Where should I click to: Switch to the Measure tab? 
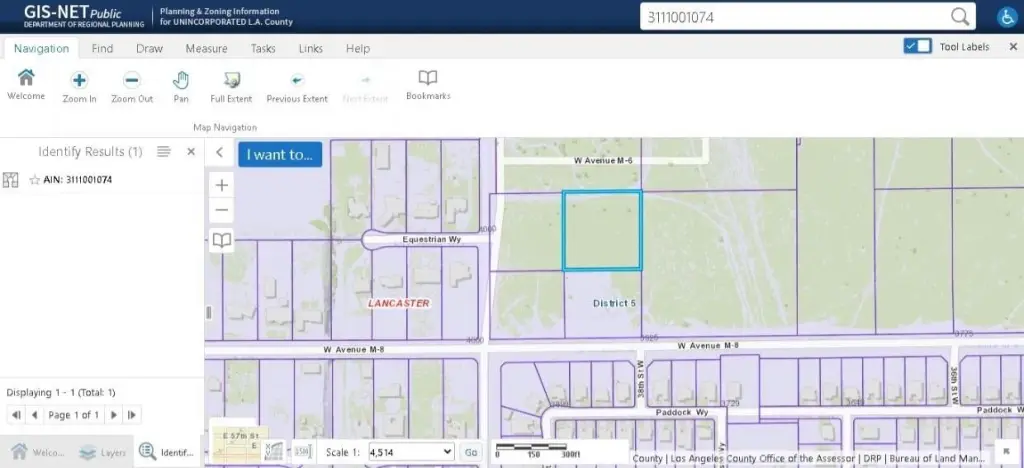pos(206,48)
